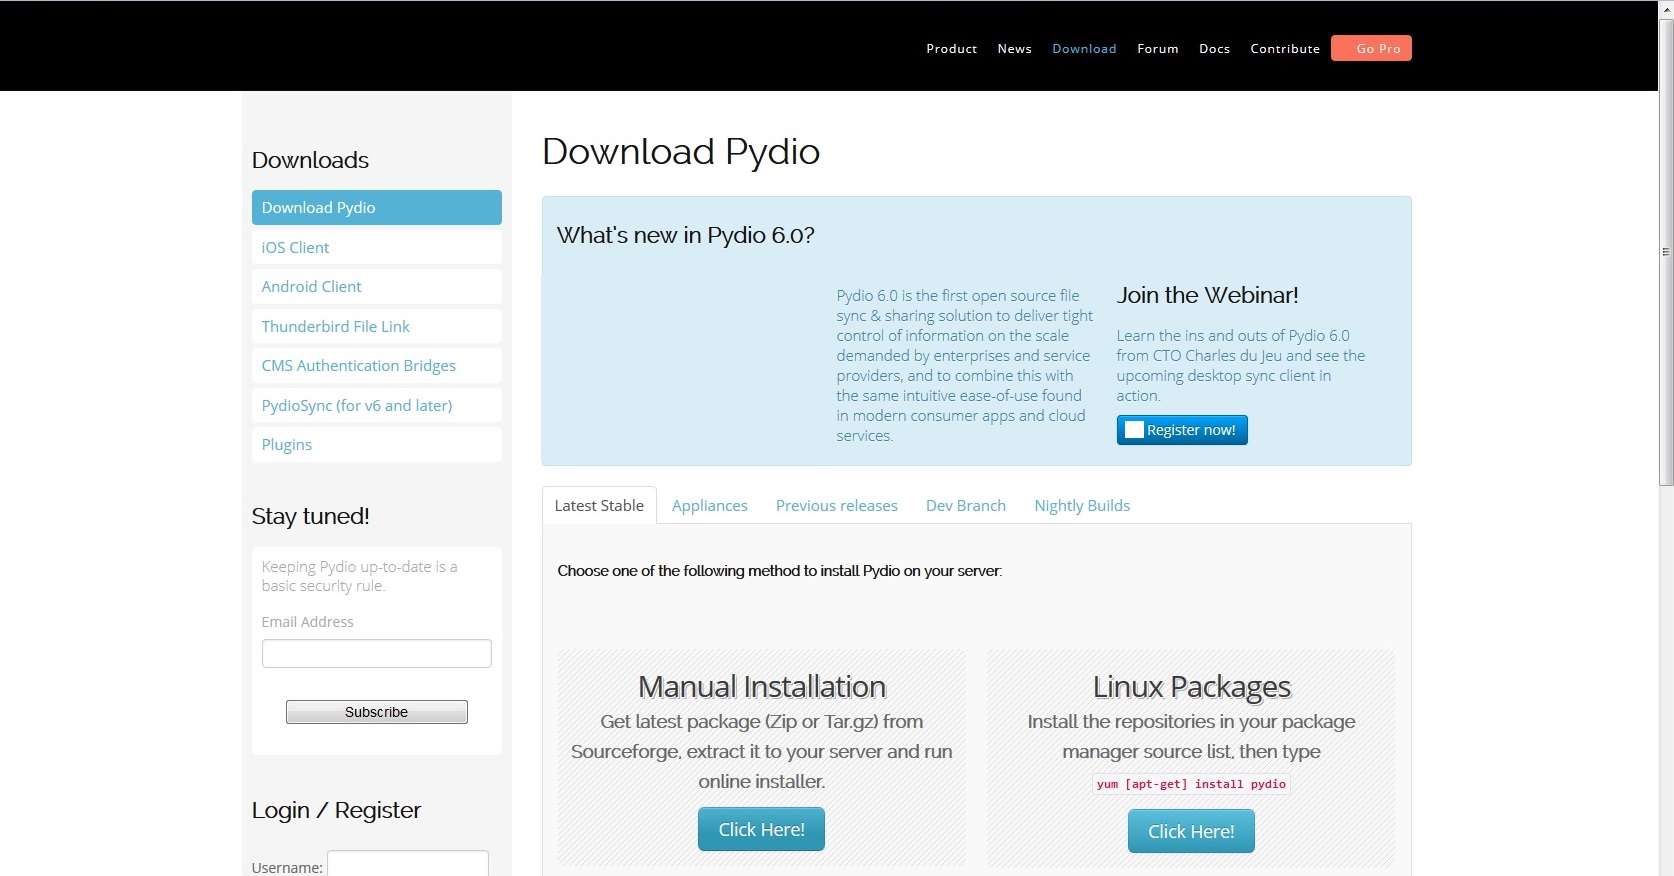
Task: Select the Download menu item
Action: 1084,48
